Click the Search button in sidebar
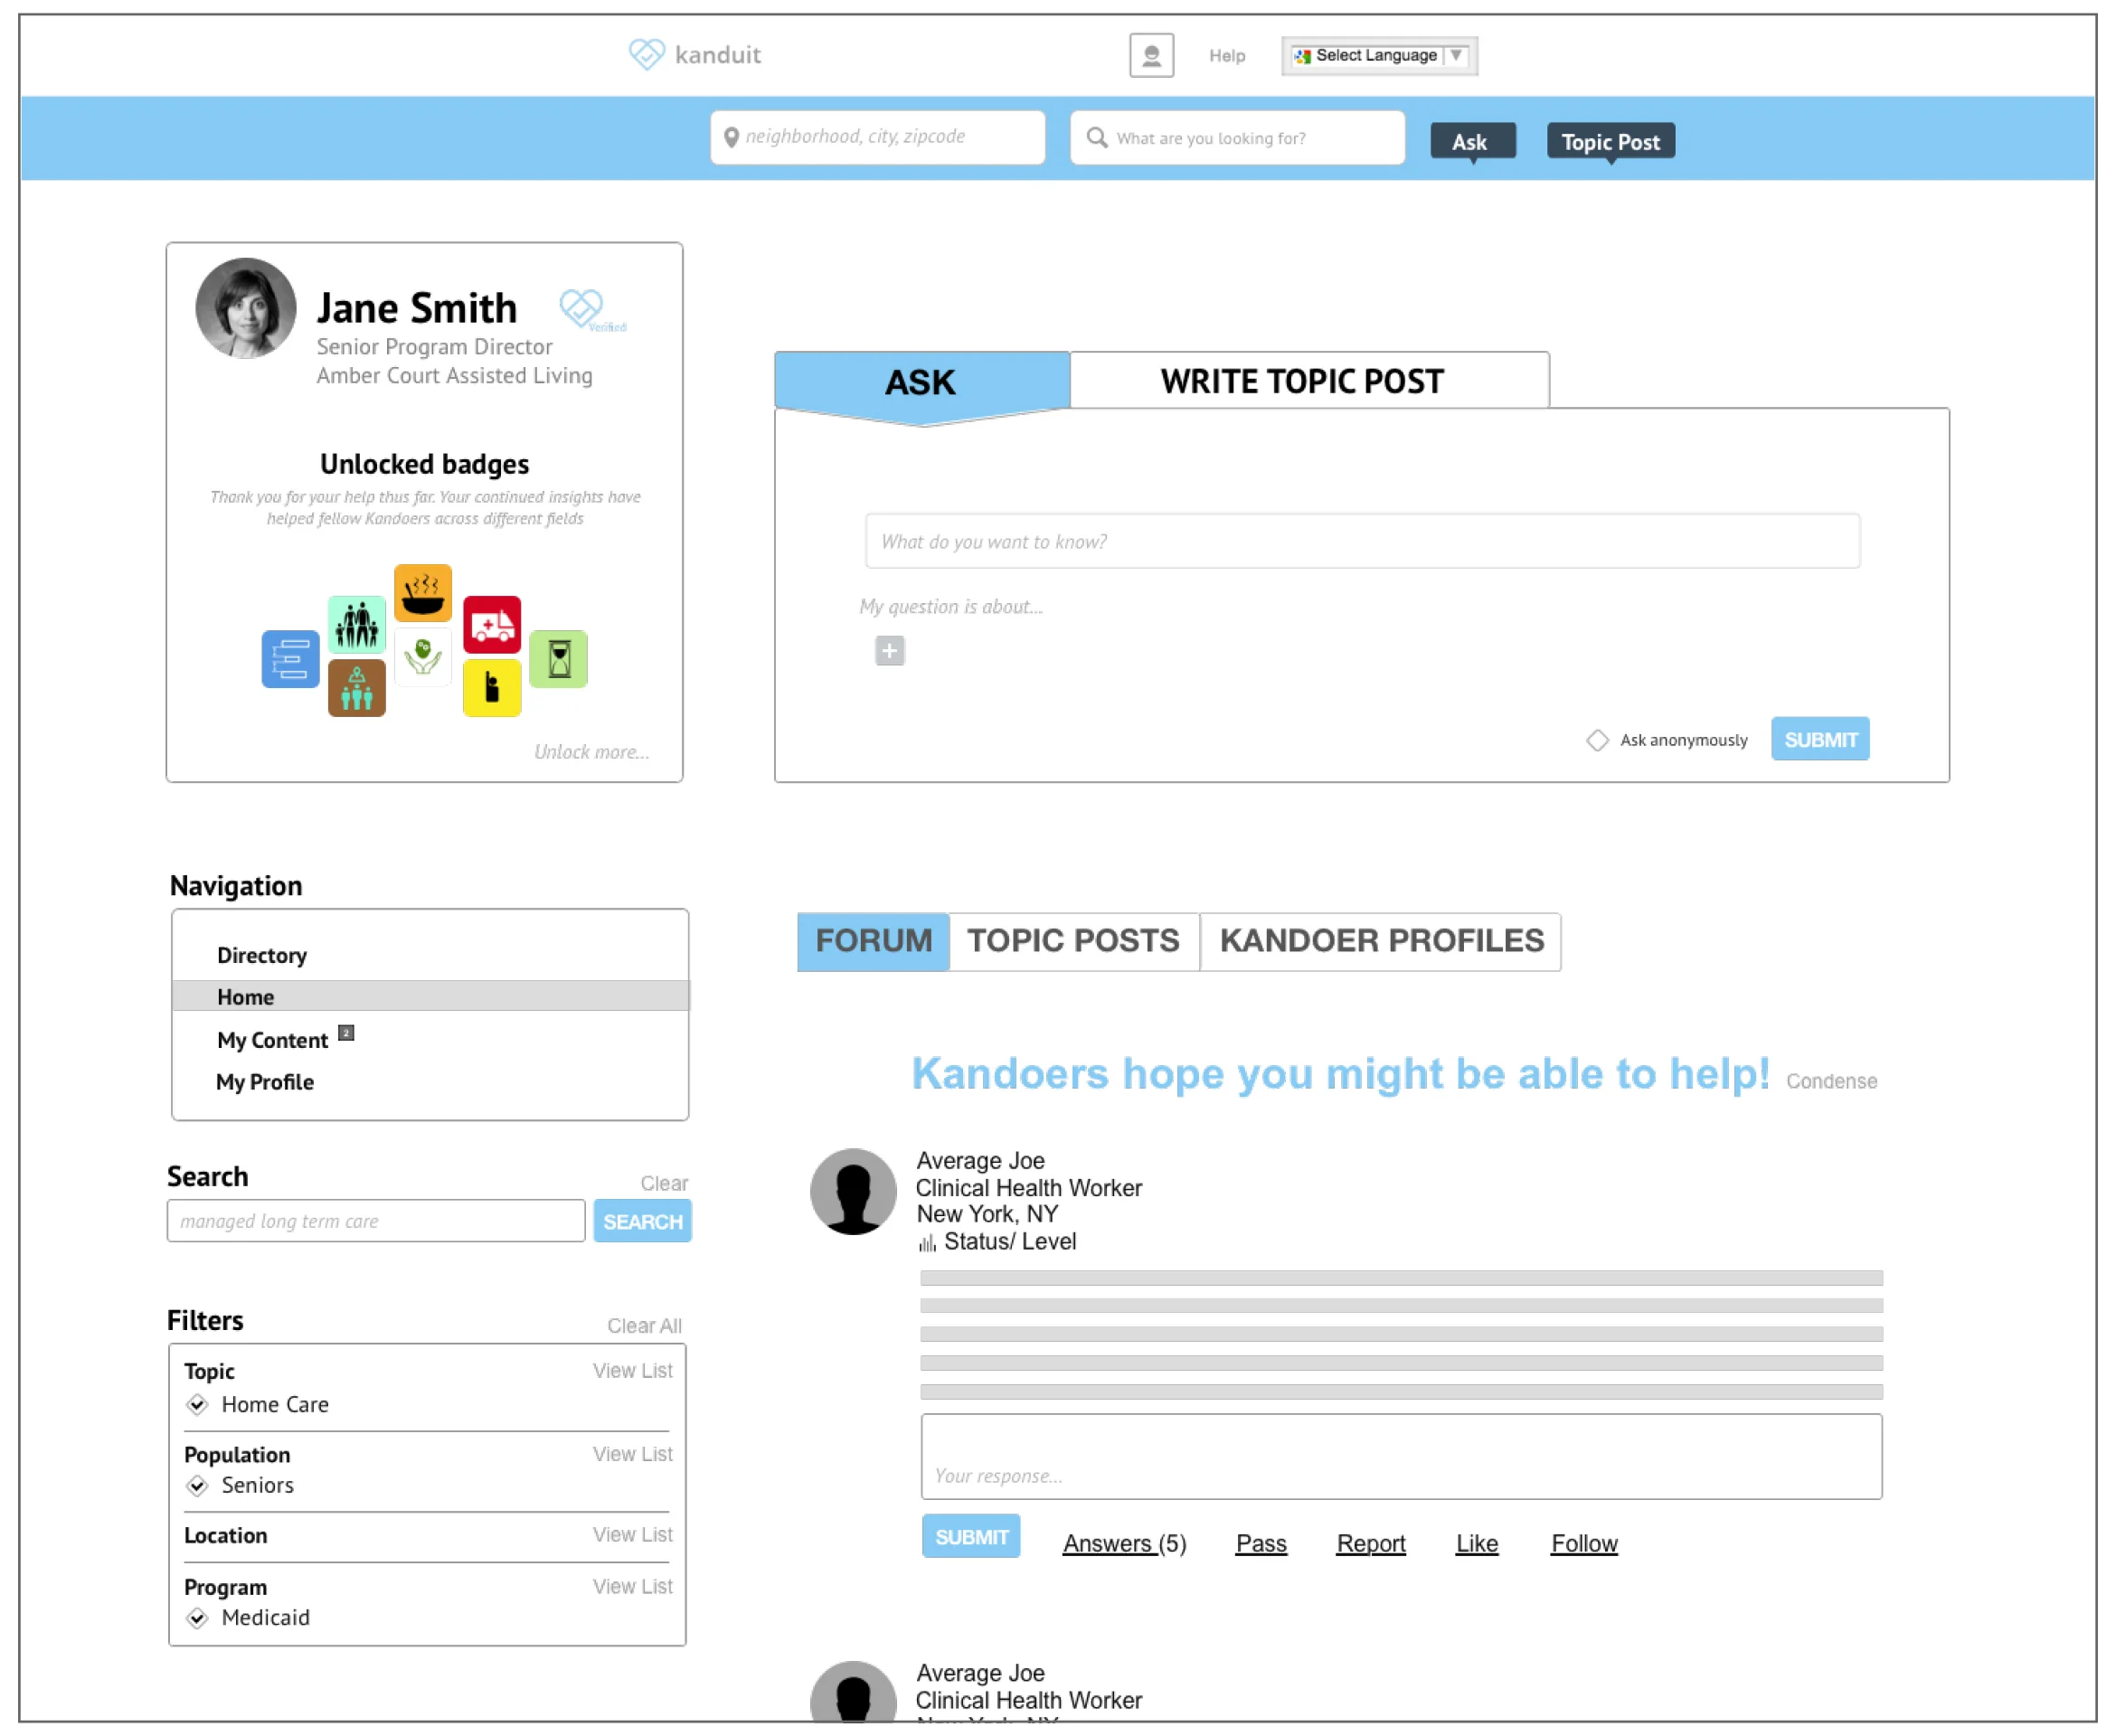Screen dimensions: 2116x1736 (x=642, y=1221)
